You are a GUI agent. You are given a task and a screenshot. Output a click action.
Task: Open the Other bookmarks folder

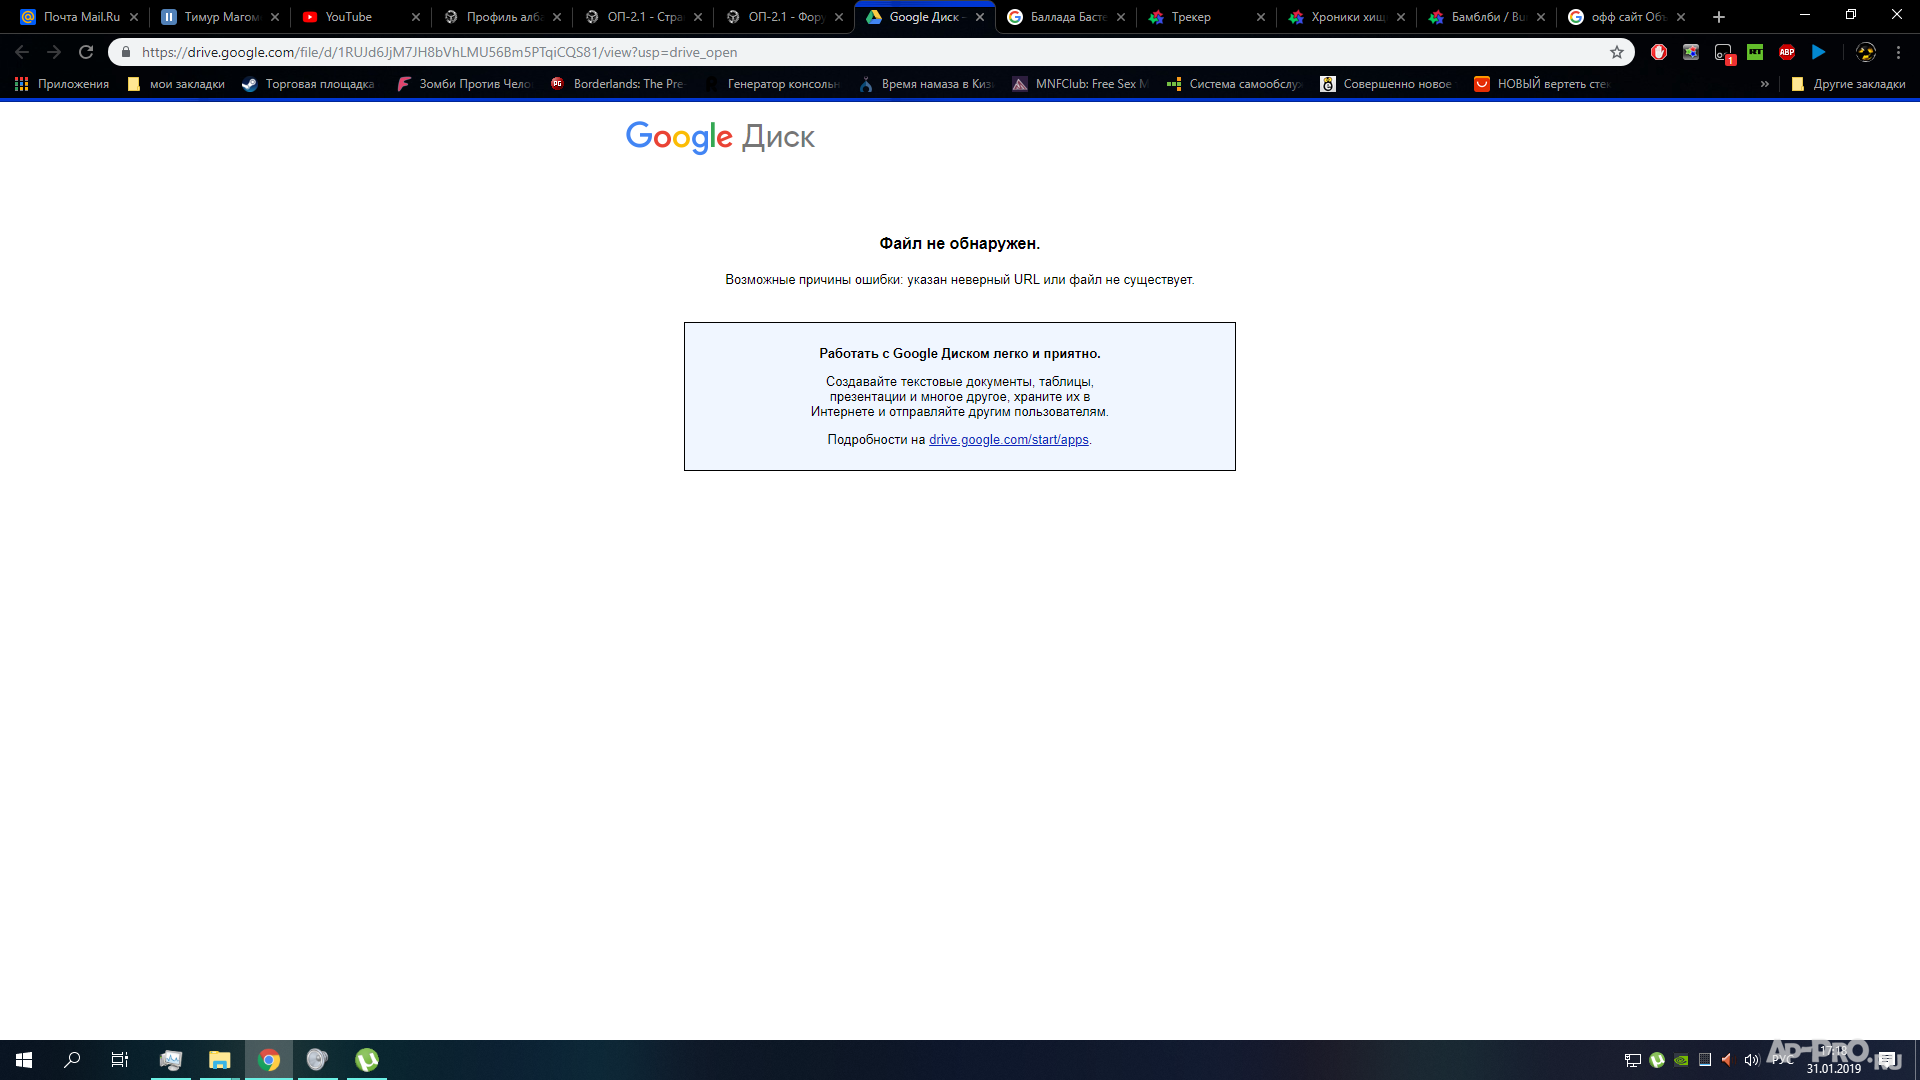tap(1848, 84)
